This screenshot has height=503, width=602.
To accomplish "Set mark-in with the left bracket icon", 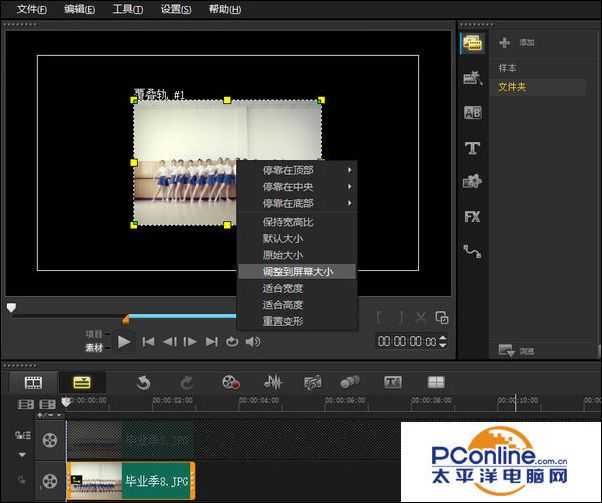I will tap(379, 318).
